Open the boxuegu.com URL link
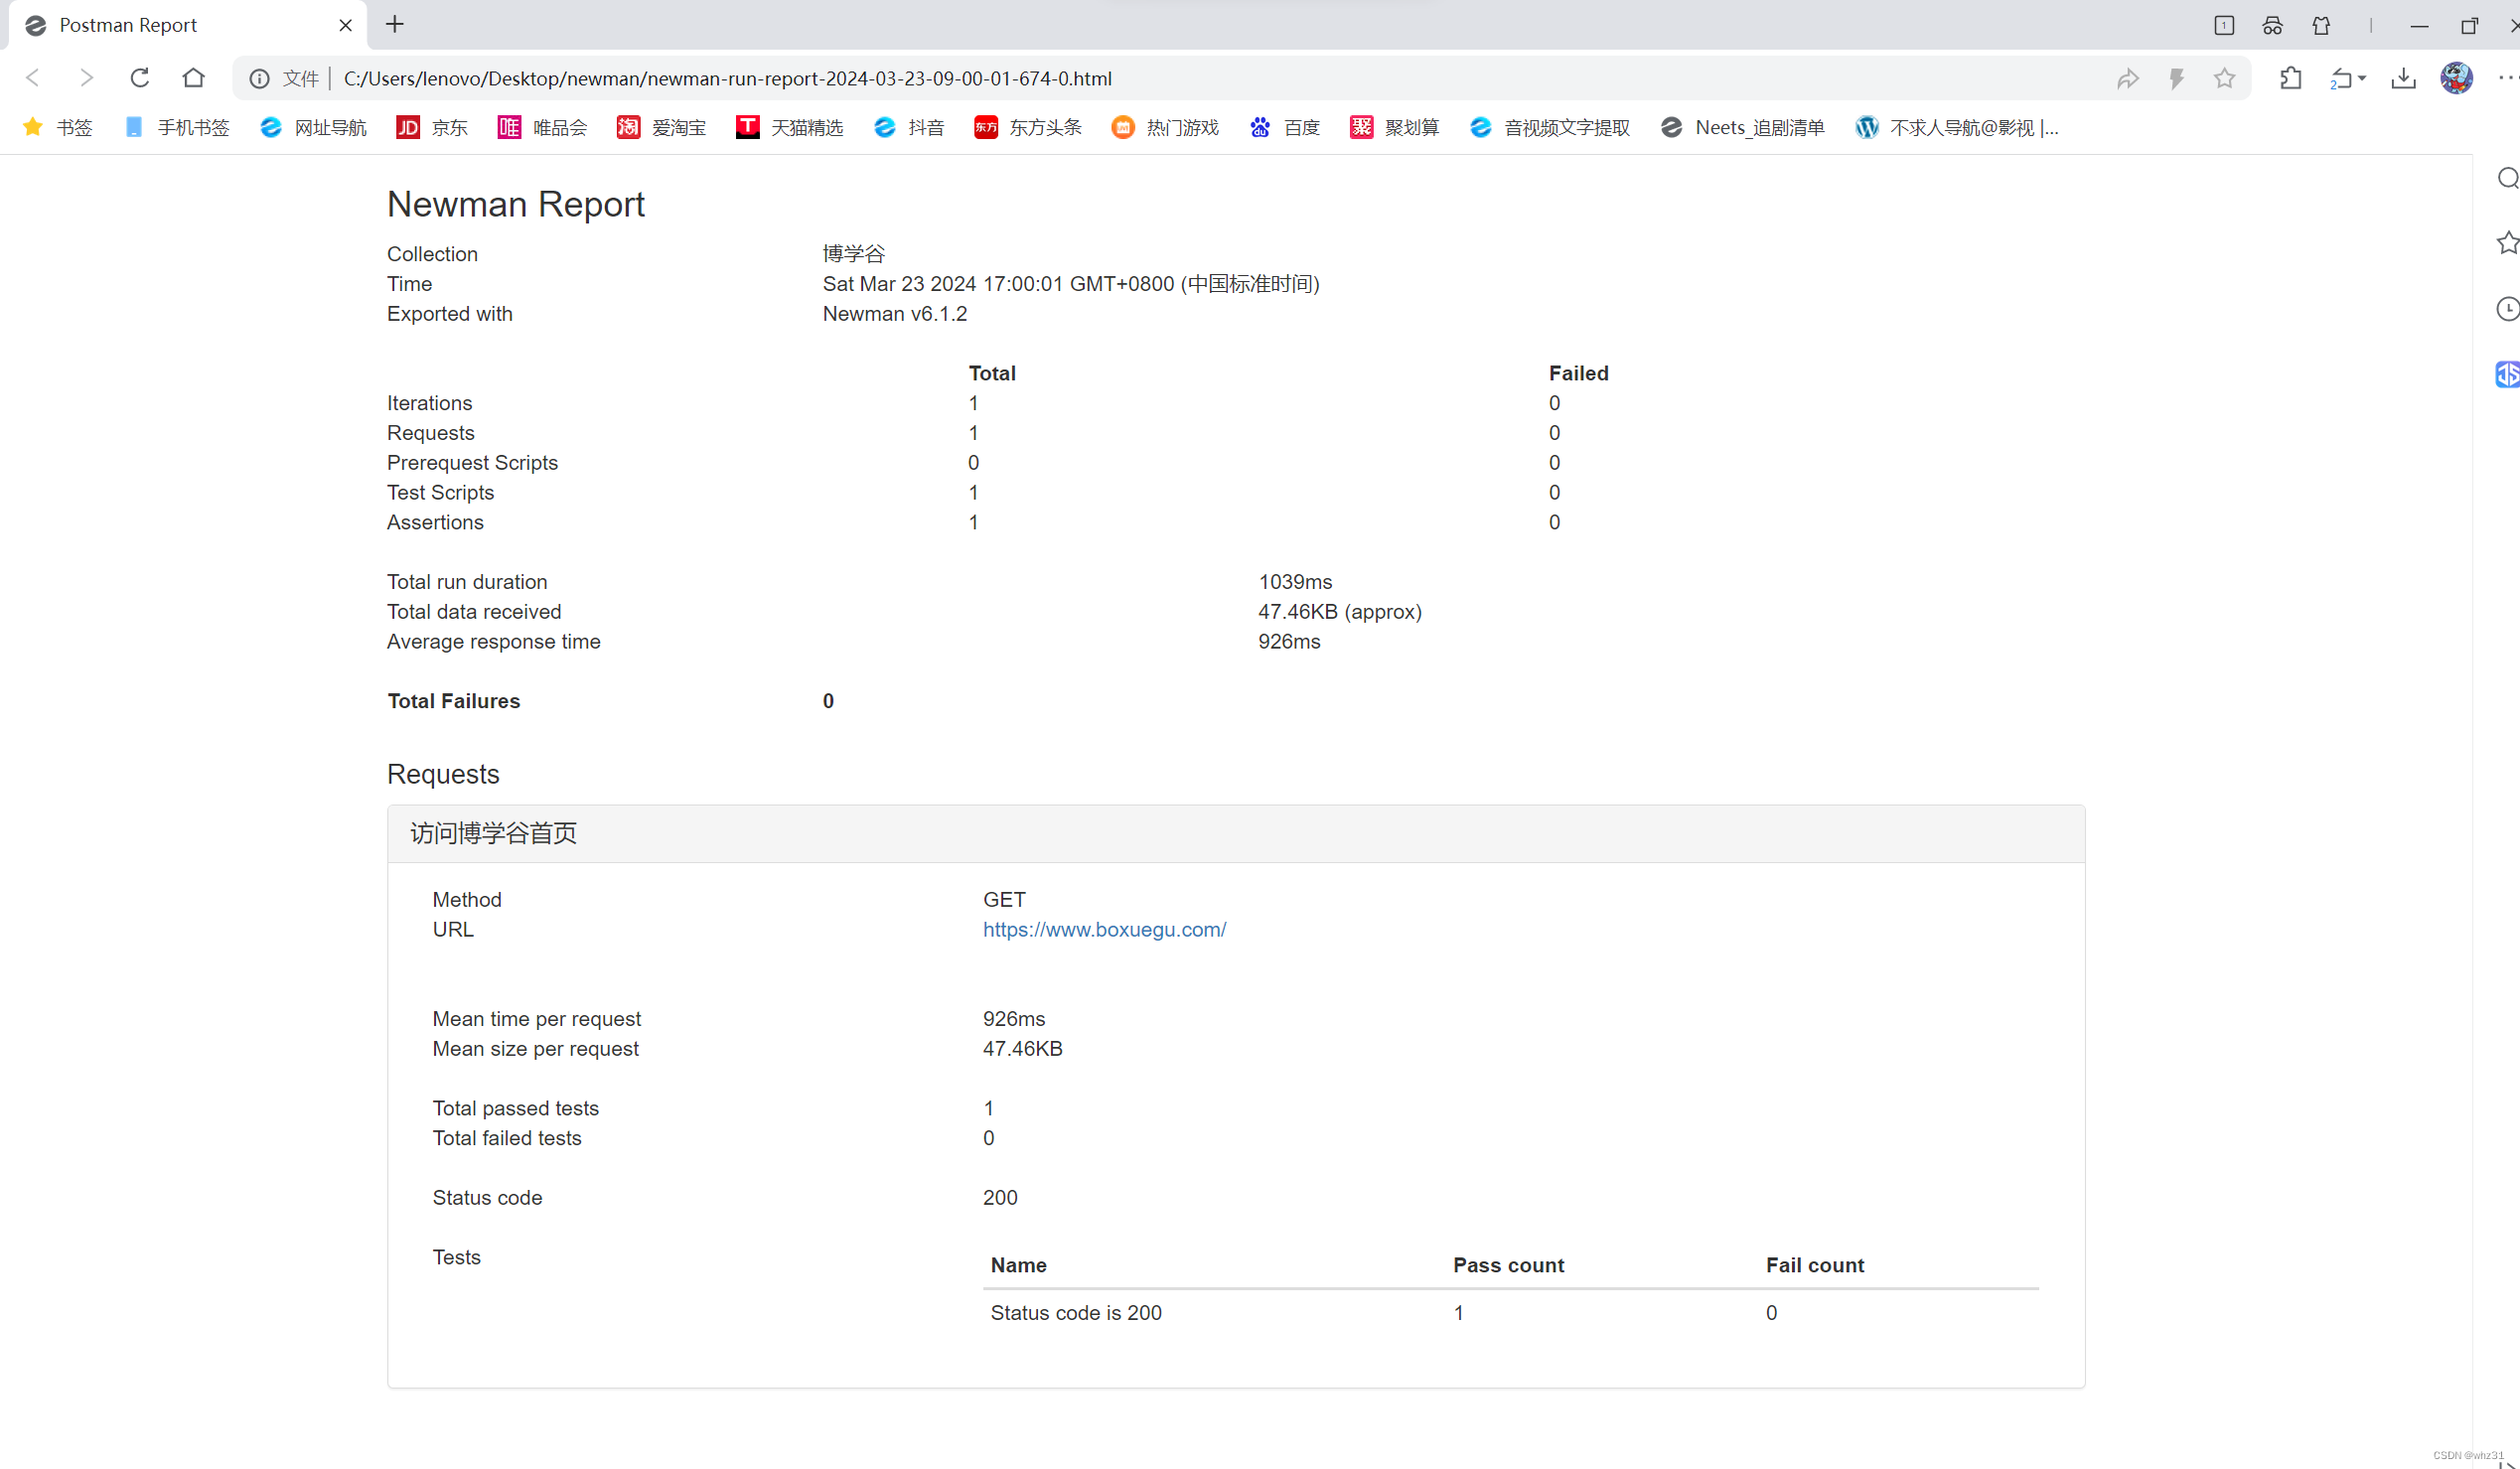 point(1104,929)
